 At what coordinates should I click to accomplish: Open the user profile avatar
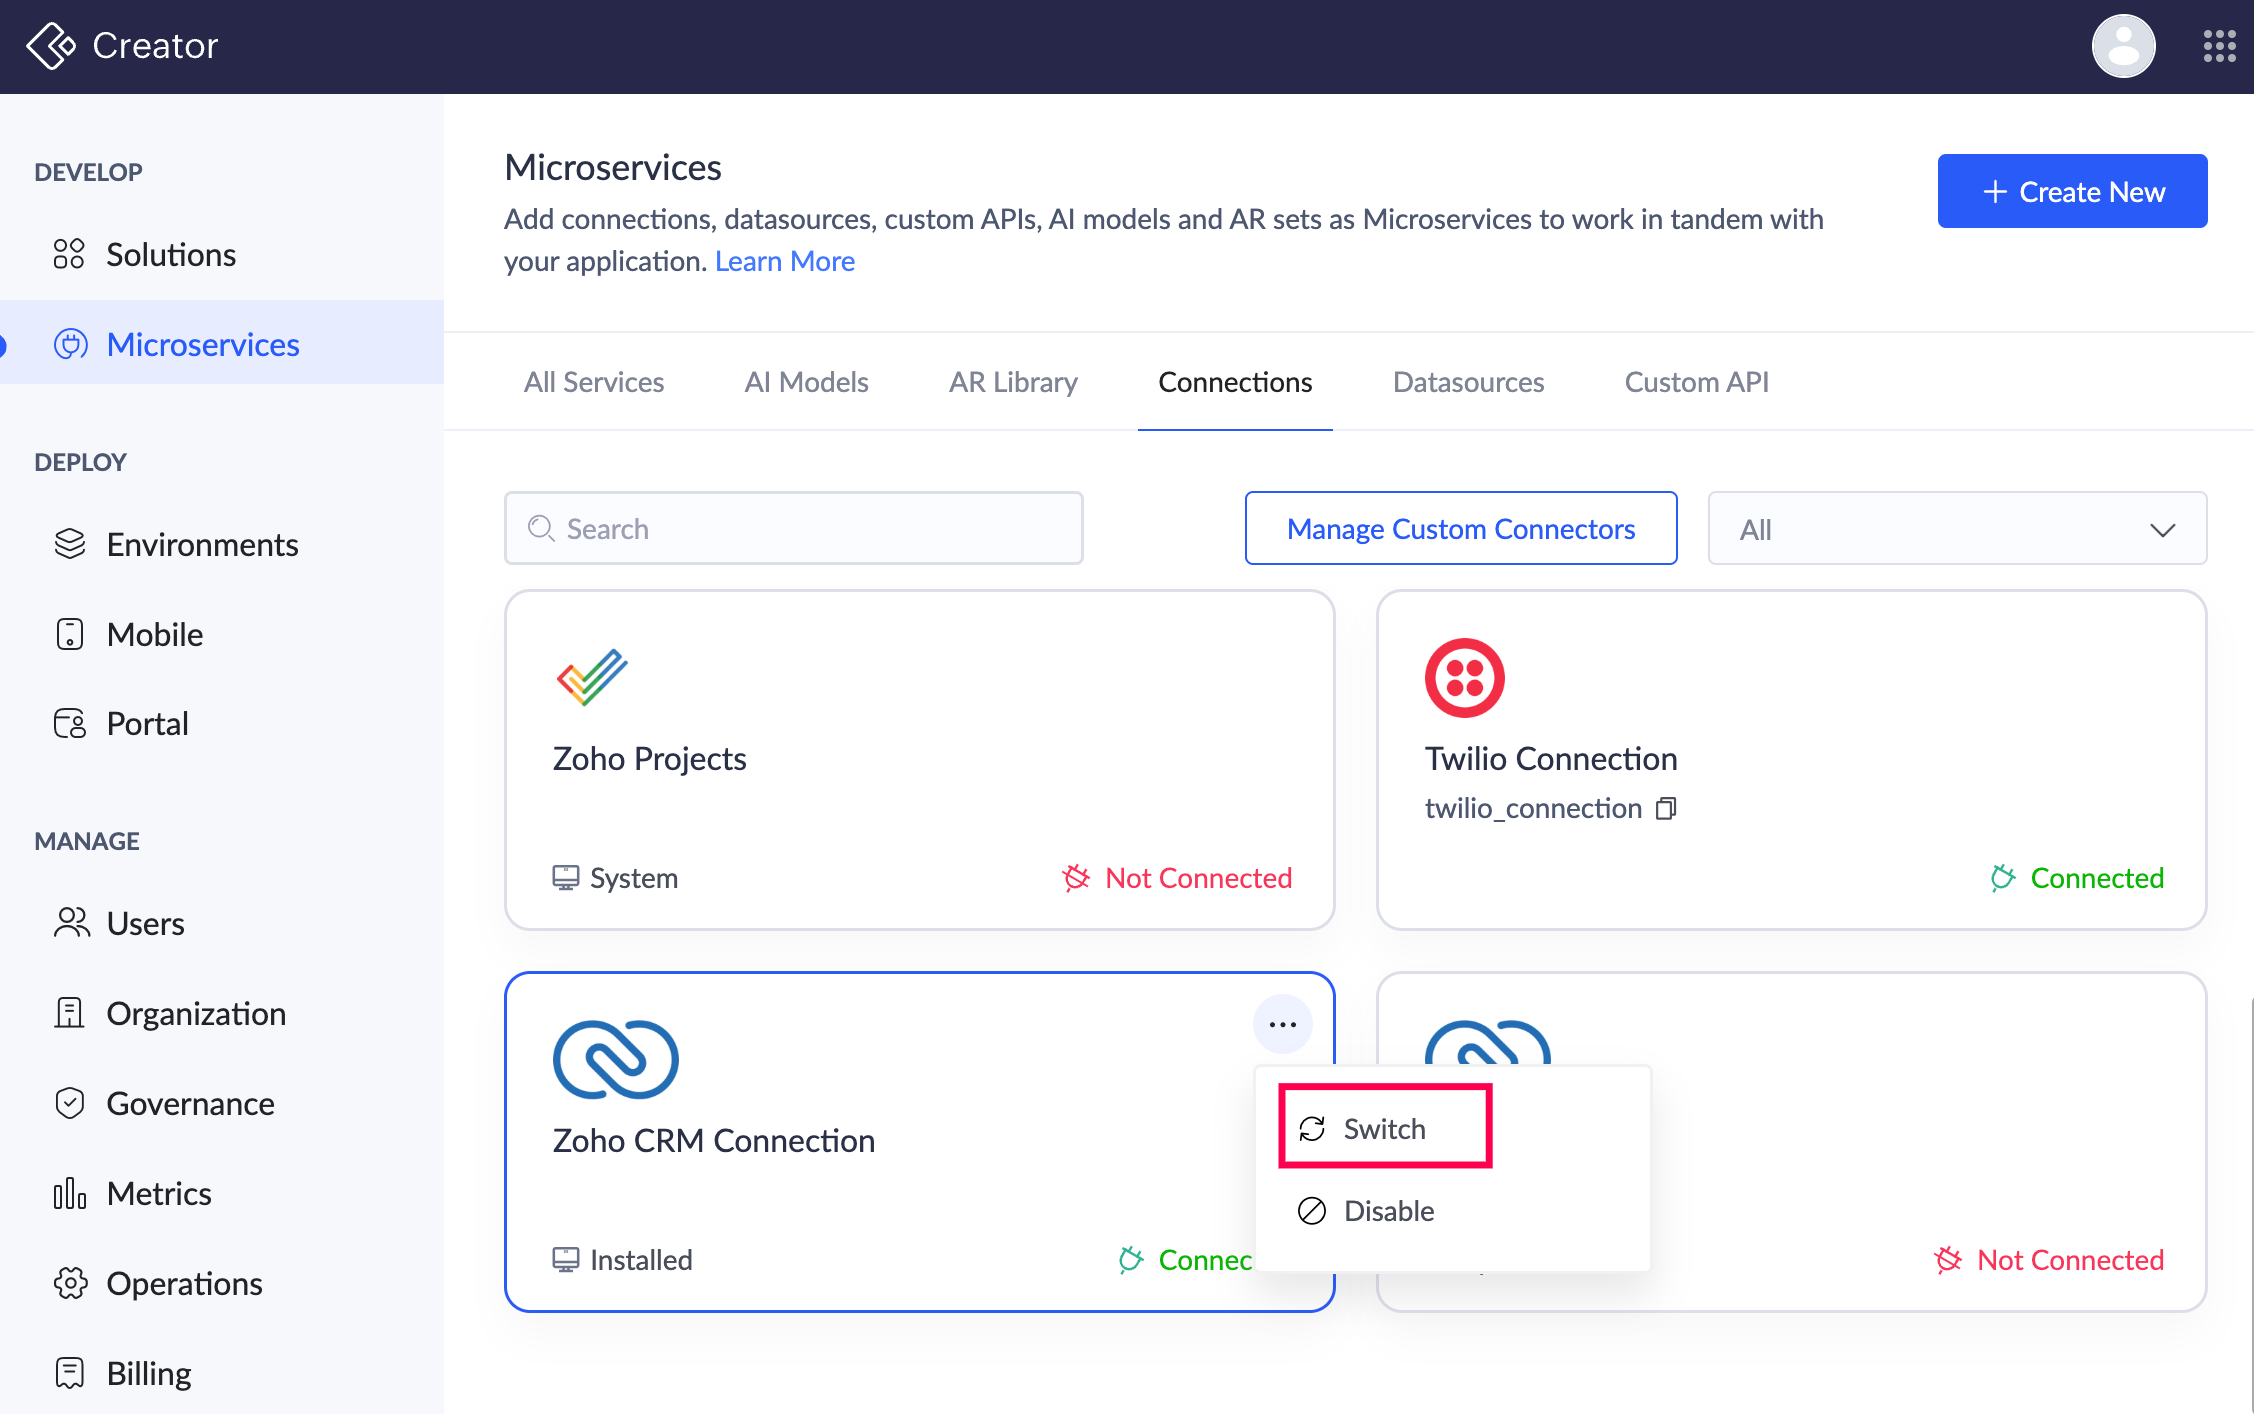pos(2123,46)
